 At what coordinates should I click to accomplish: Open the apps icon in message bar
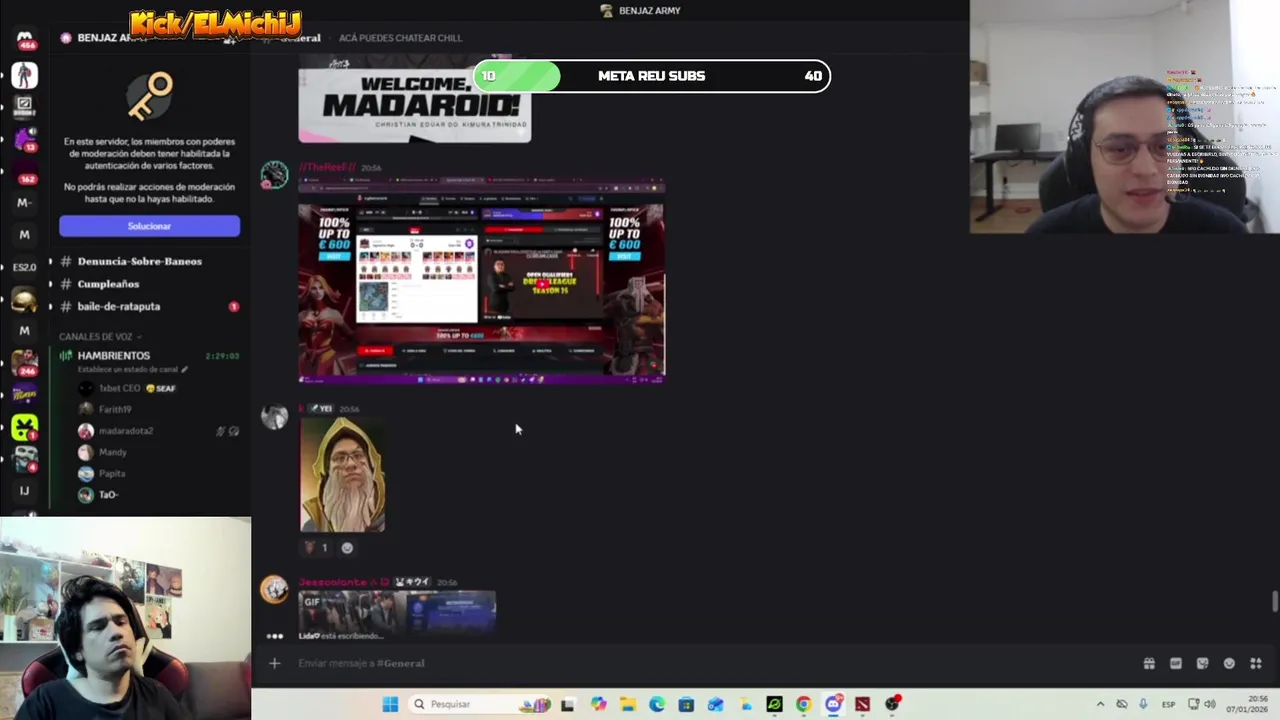coord(1256,663)
